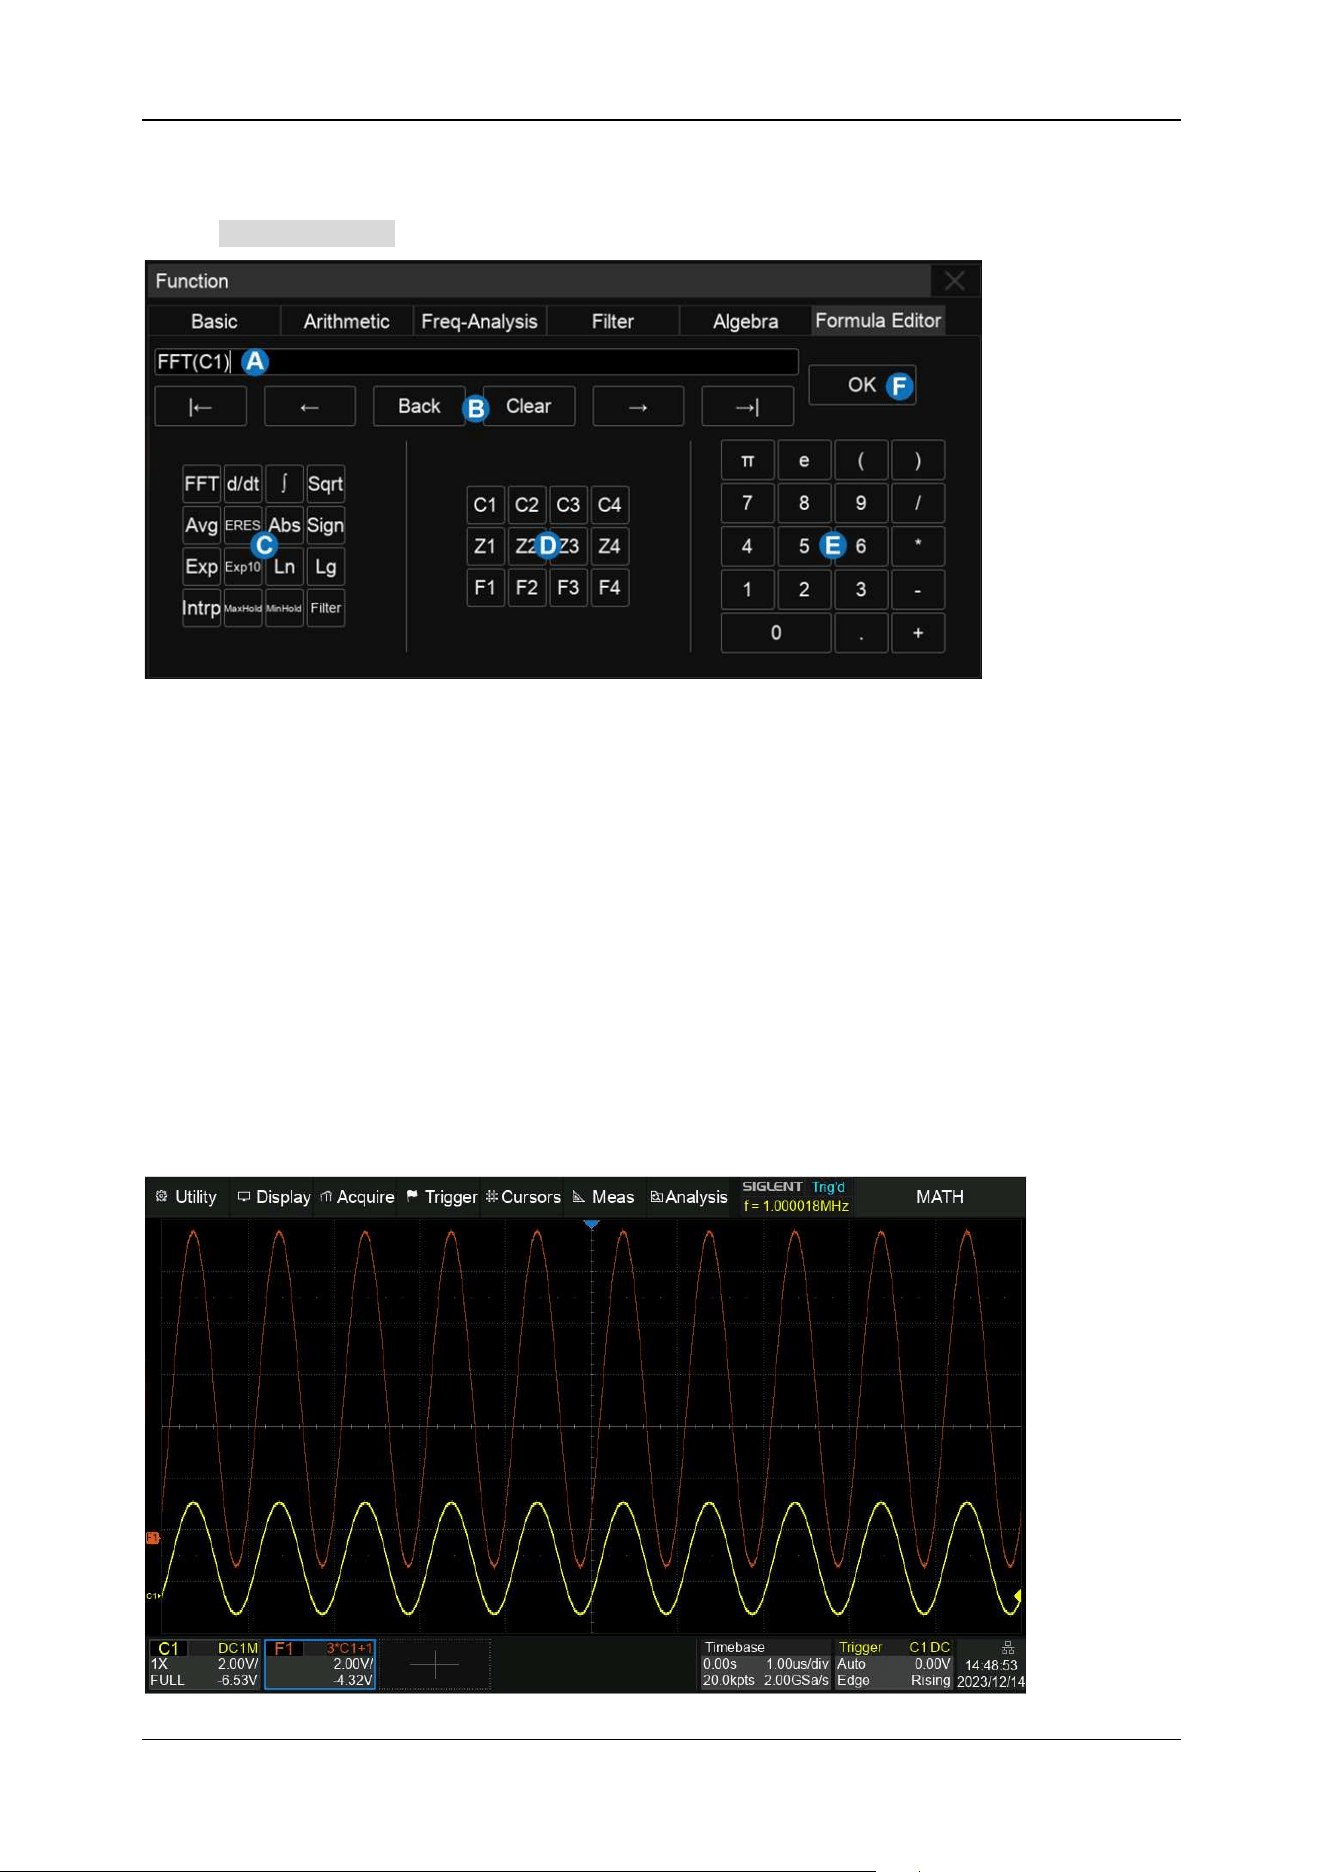Viewport: 1324px width, 1872px height.
Task: Select the Formula Editor tab
Action: tap(878, 320)
